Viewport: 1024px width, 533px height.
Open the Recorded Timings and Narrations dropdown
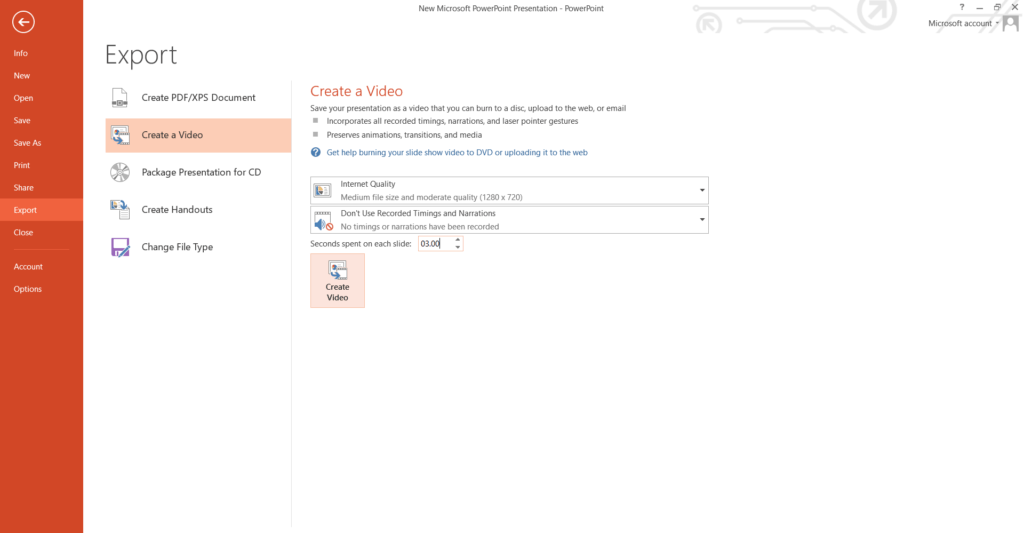(702, 219)
